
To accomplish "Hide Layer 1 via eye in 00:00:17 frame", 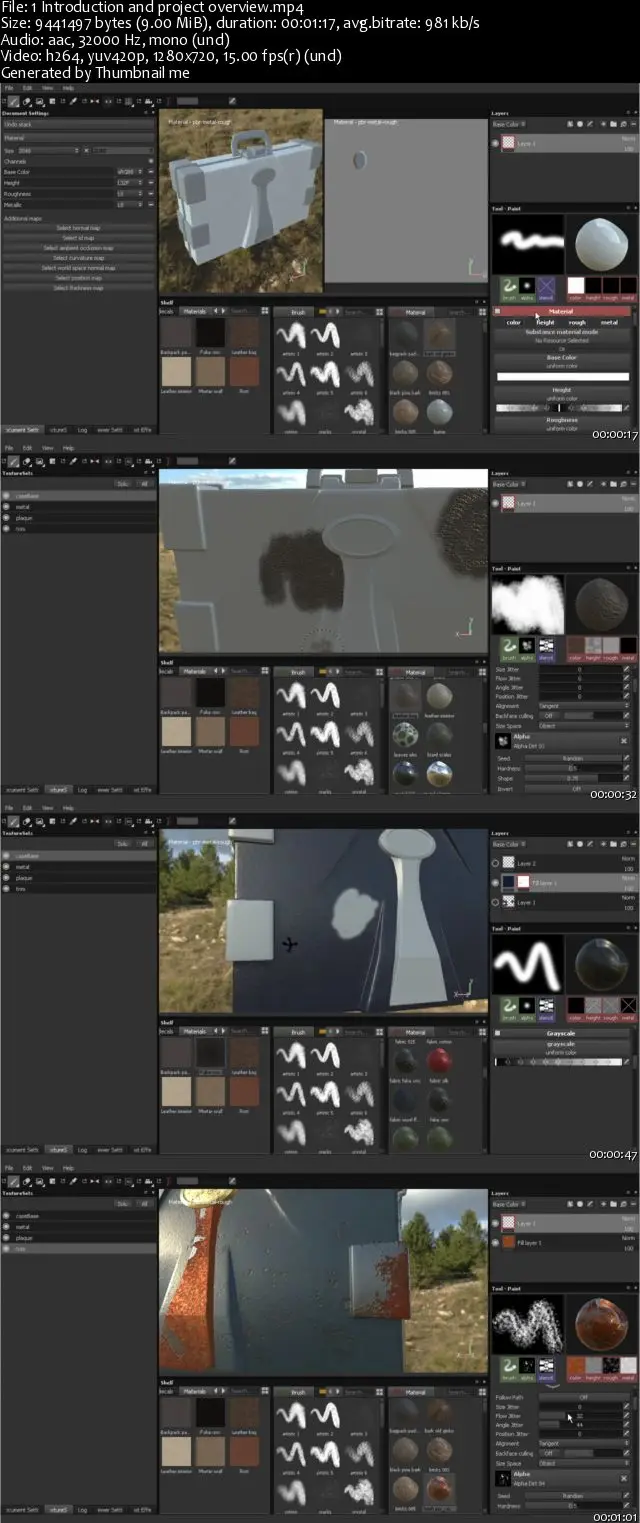I will pyautogui.click(x=496, y=143).
